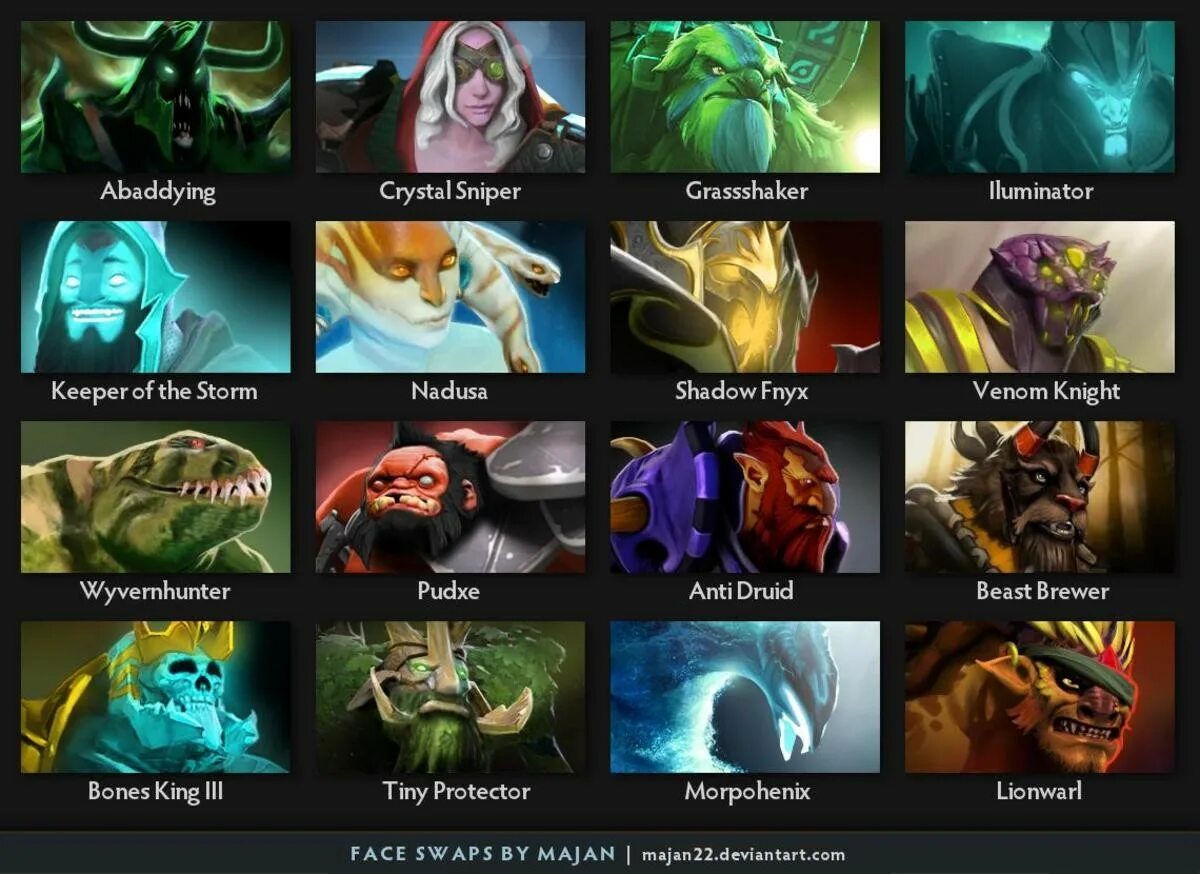Screen dimensions: 1200x874
Task: Pick the Lionwarl hero portrait
Action: (x=1040, y=697)
